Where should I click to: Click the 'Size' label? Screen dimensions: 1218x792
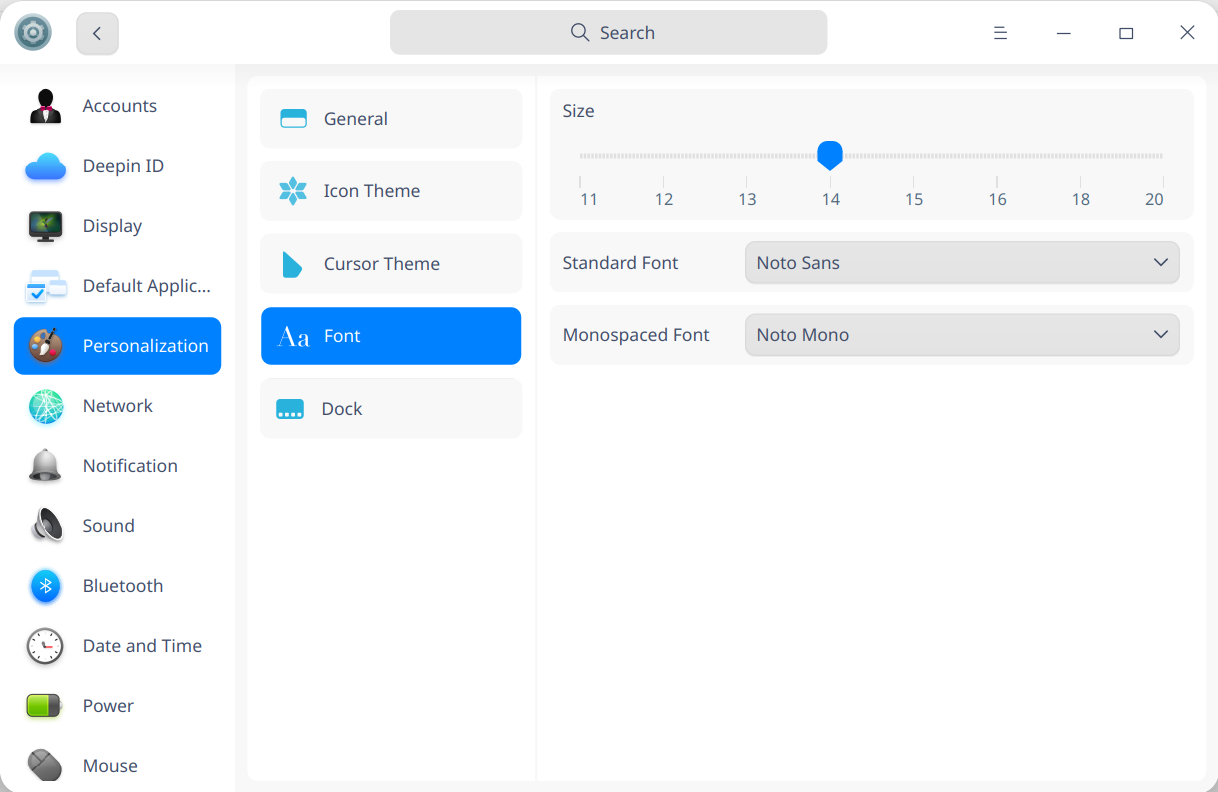[x=578, y=111]
